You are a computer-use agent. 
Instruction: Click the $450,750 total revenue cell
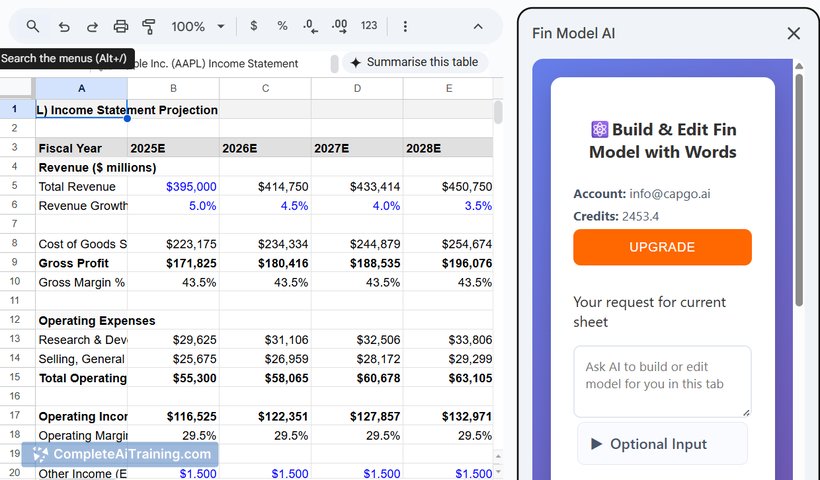pyautogui.click(x=448, y=187)
